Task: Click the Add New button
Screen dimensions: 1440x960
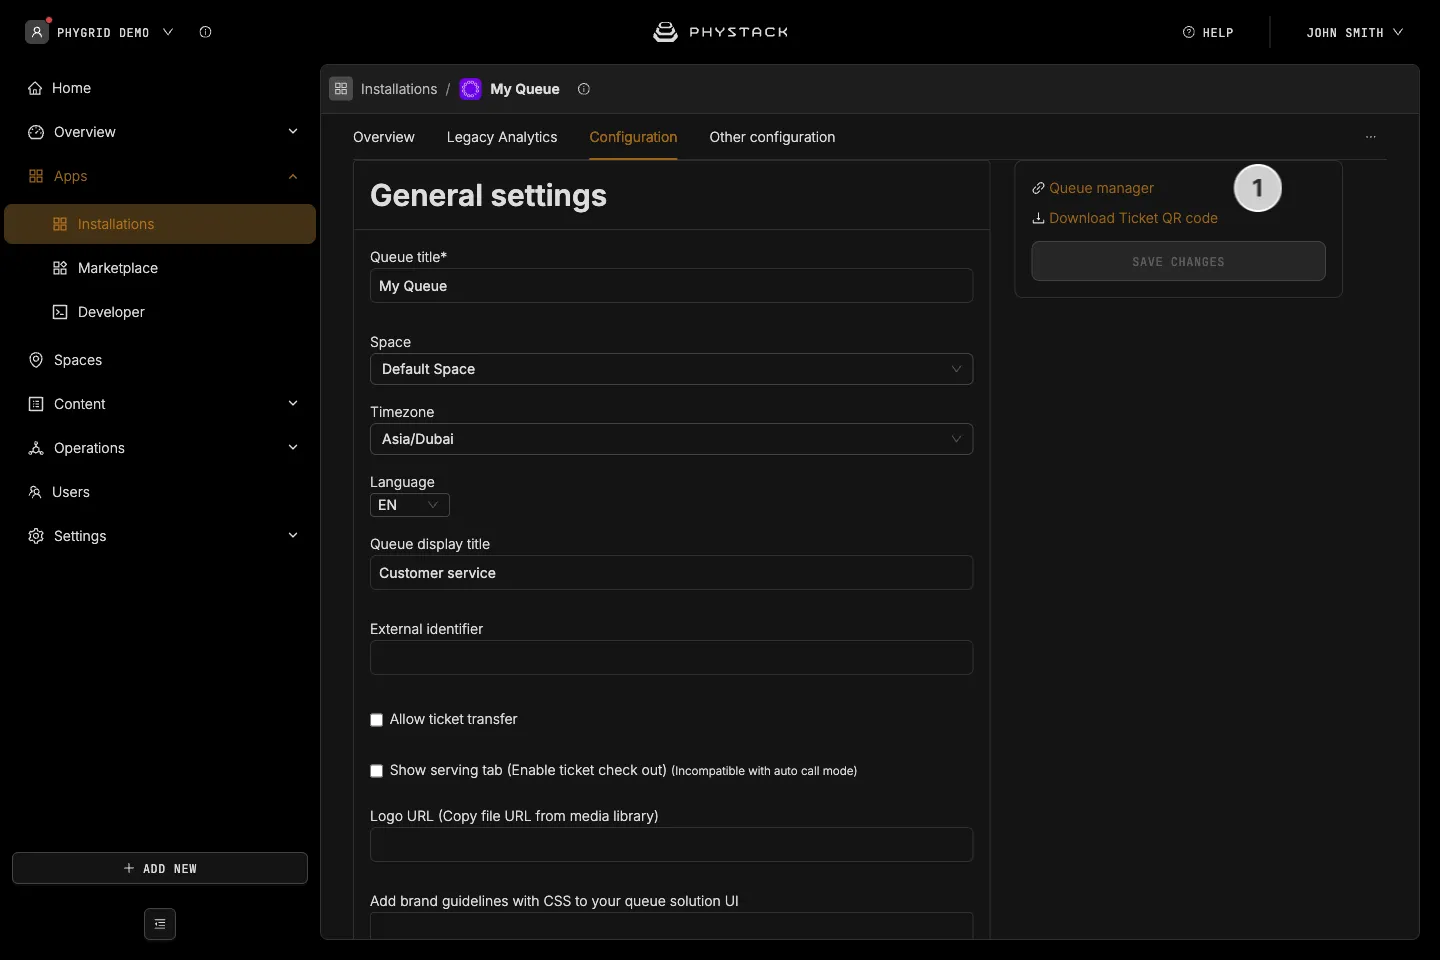Action: 160,868
